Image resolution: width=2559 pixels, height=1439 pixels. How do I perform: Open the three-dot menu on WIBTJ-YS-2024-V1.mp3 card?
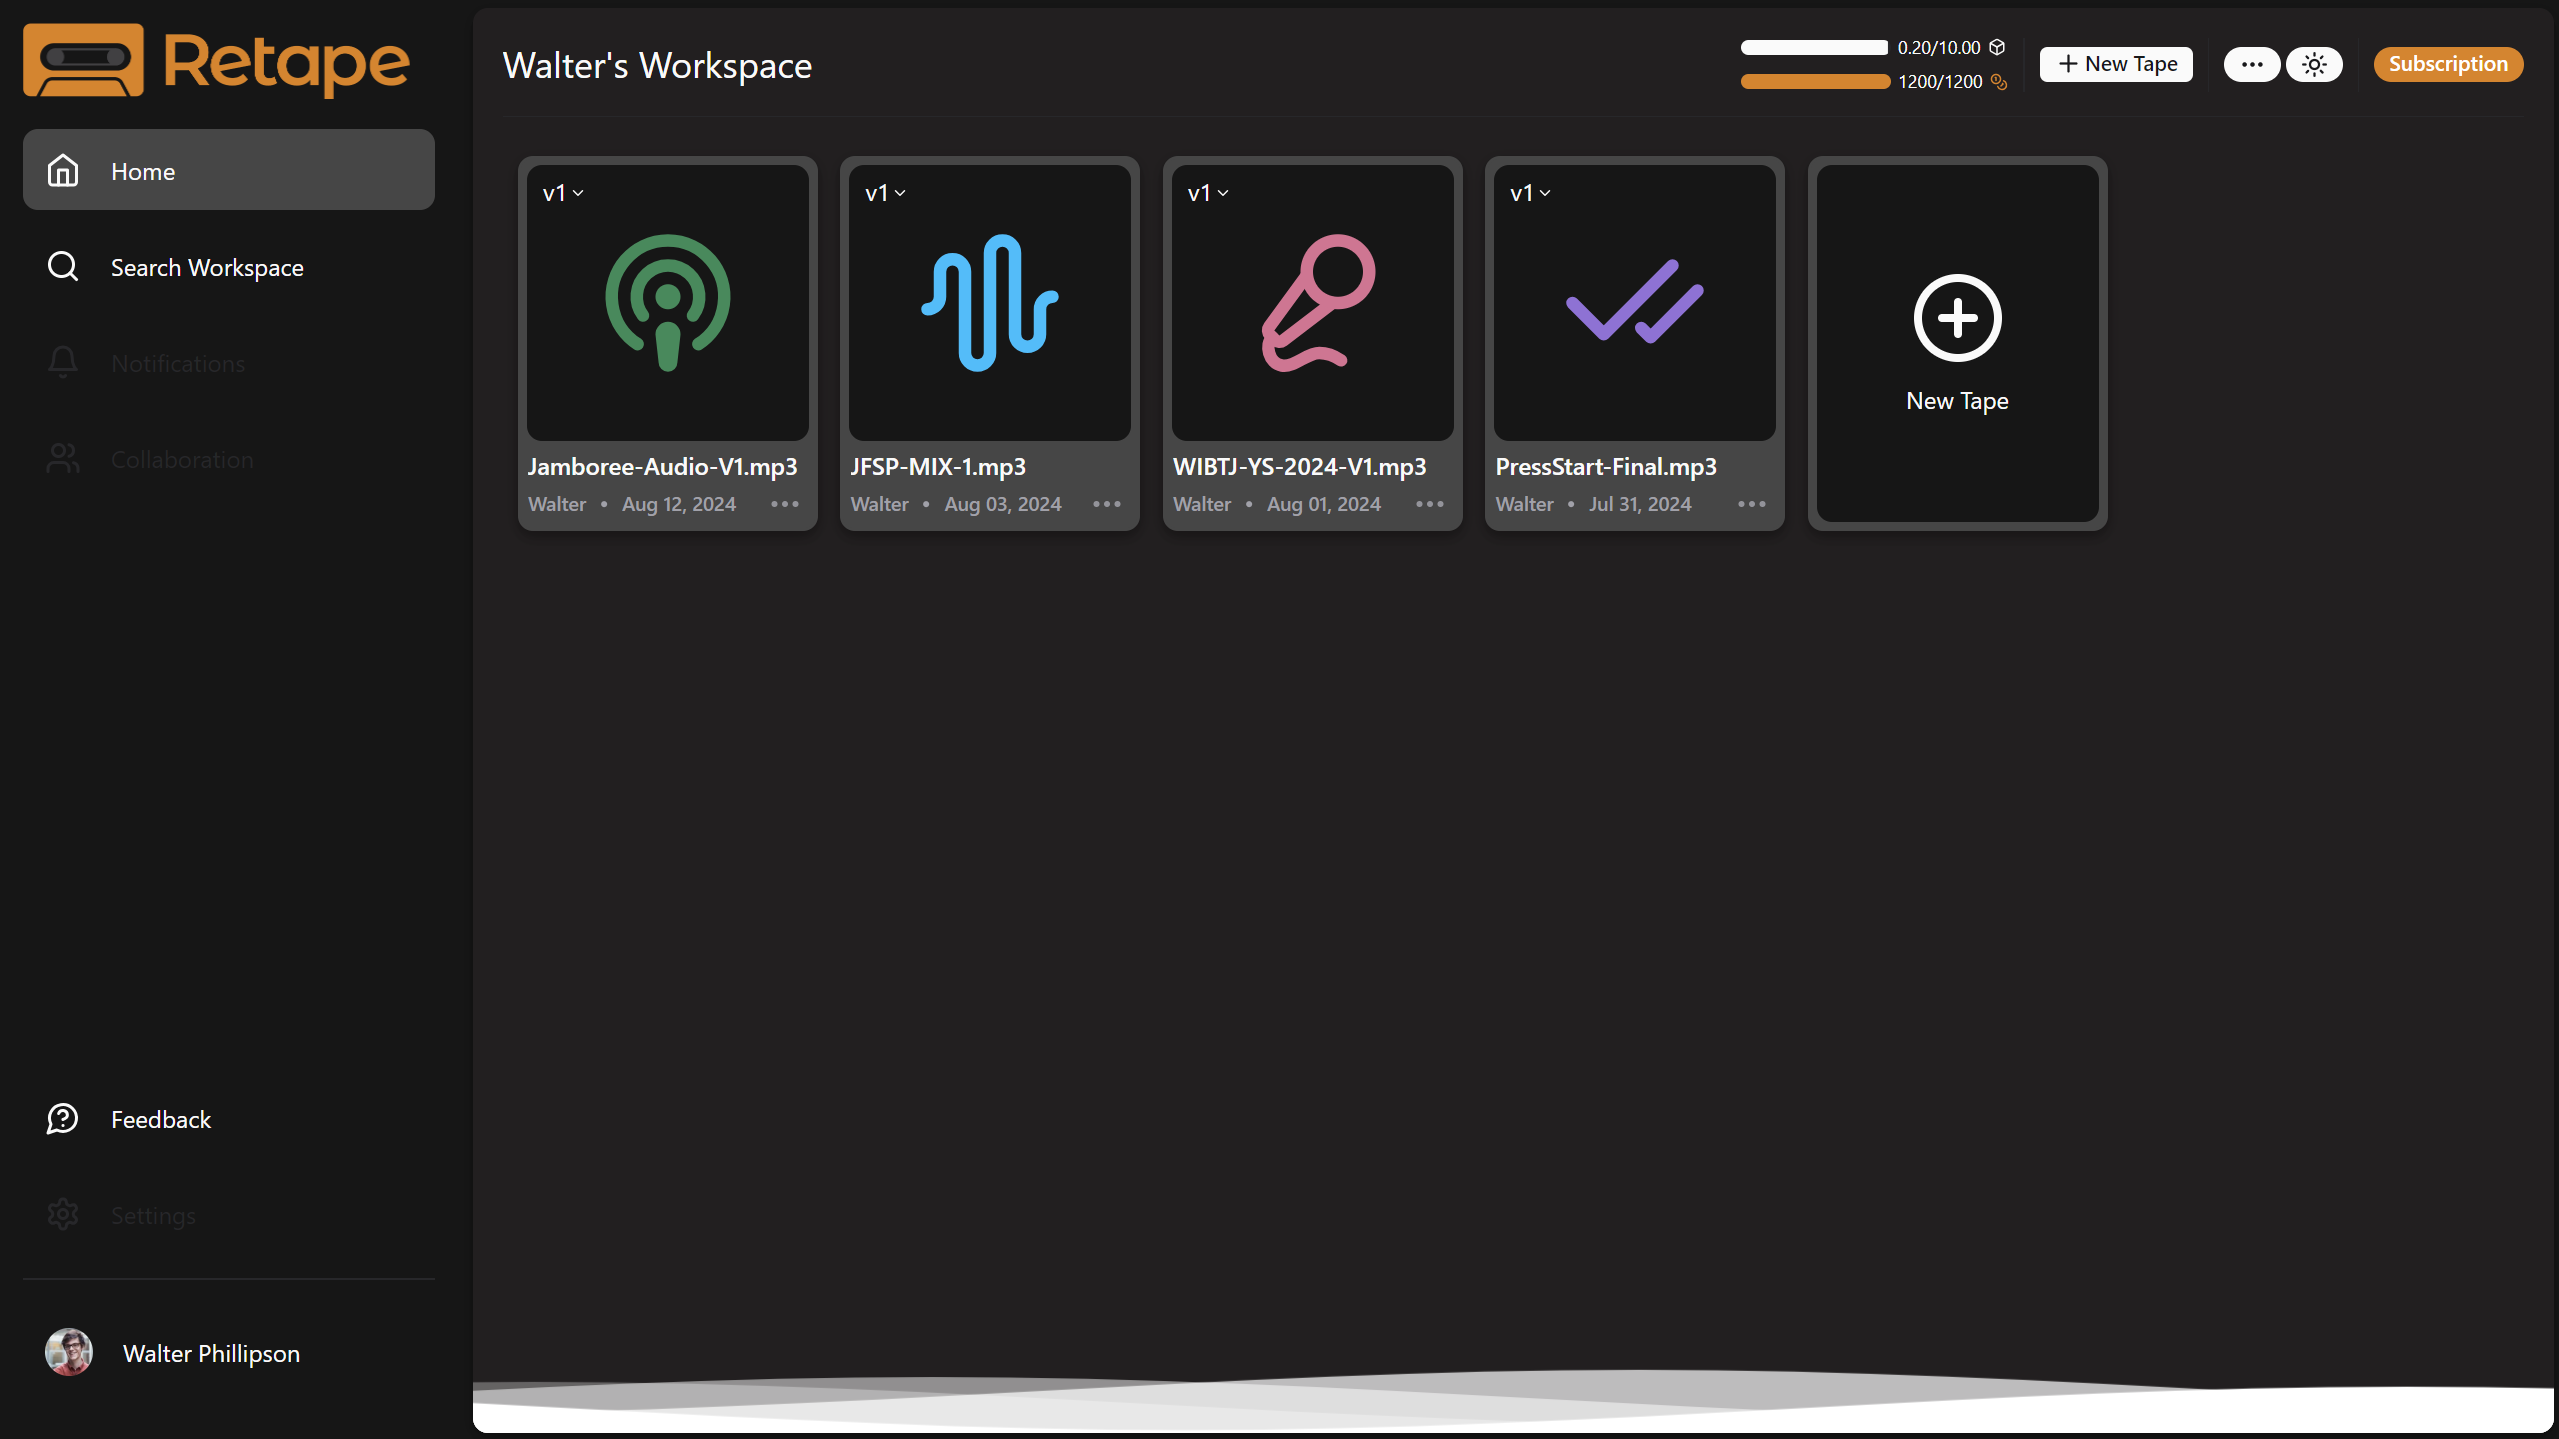click(1429, 504)
